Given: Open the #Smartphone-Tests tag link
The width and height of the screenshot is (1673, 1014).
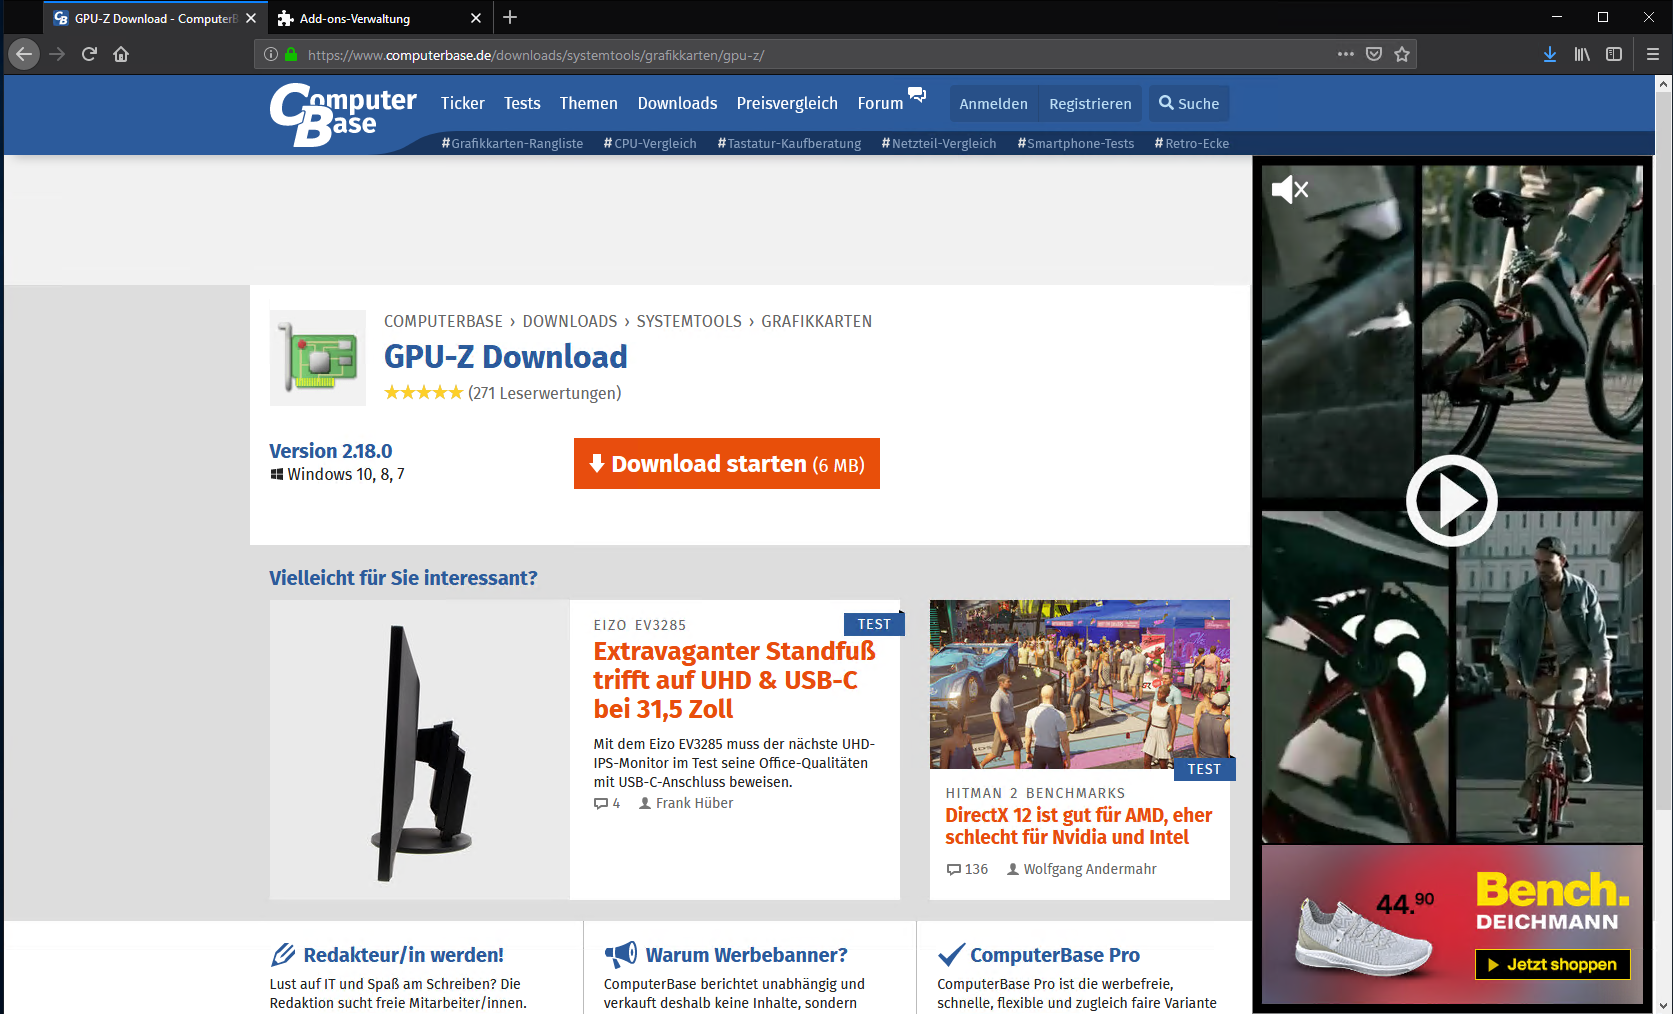Looking at the screenshot, I should click(x=1076, y=143).
